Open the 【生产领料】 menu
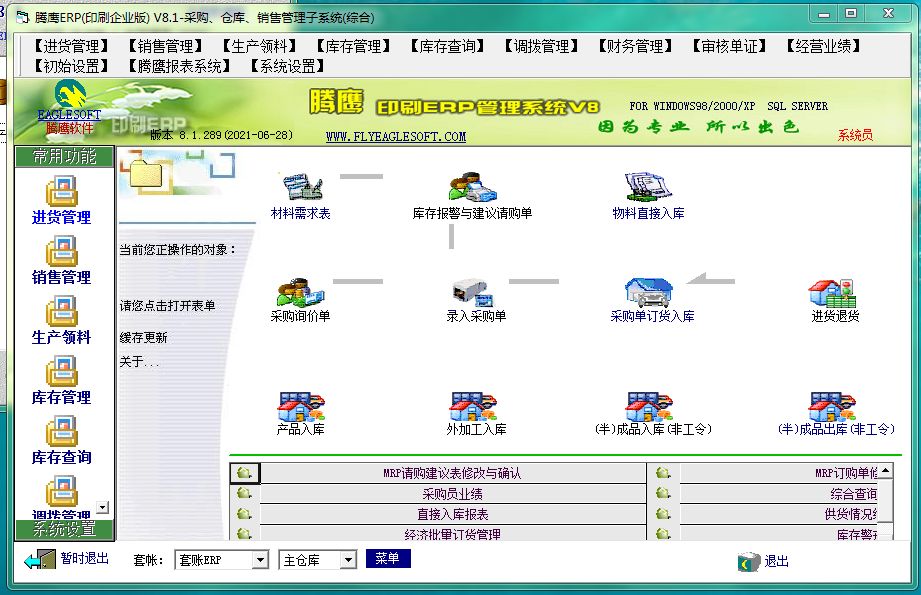Screen dimensions: 921x595 click(x=260, y=46)
